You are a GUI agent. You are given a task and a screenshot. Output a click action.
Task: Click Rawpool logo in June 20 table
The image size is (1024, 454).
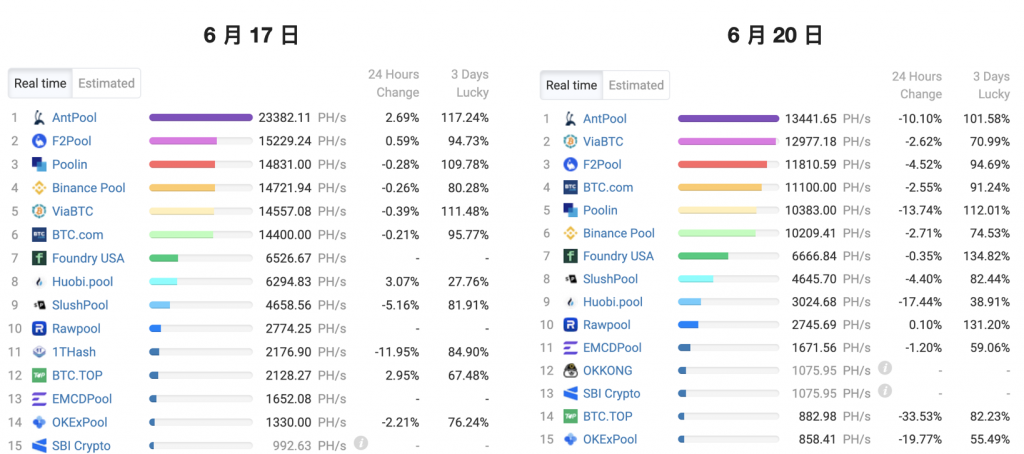(x=571, y=325)
